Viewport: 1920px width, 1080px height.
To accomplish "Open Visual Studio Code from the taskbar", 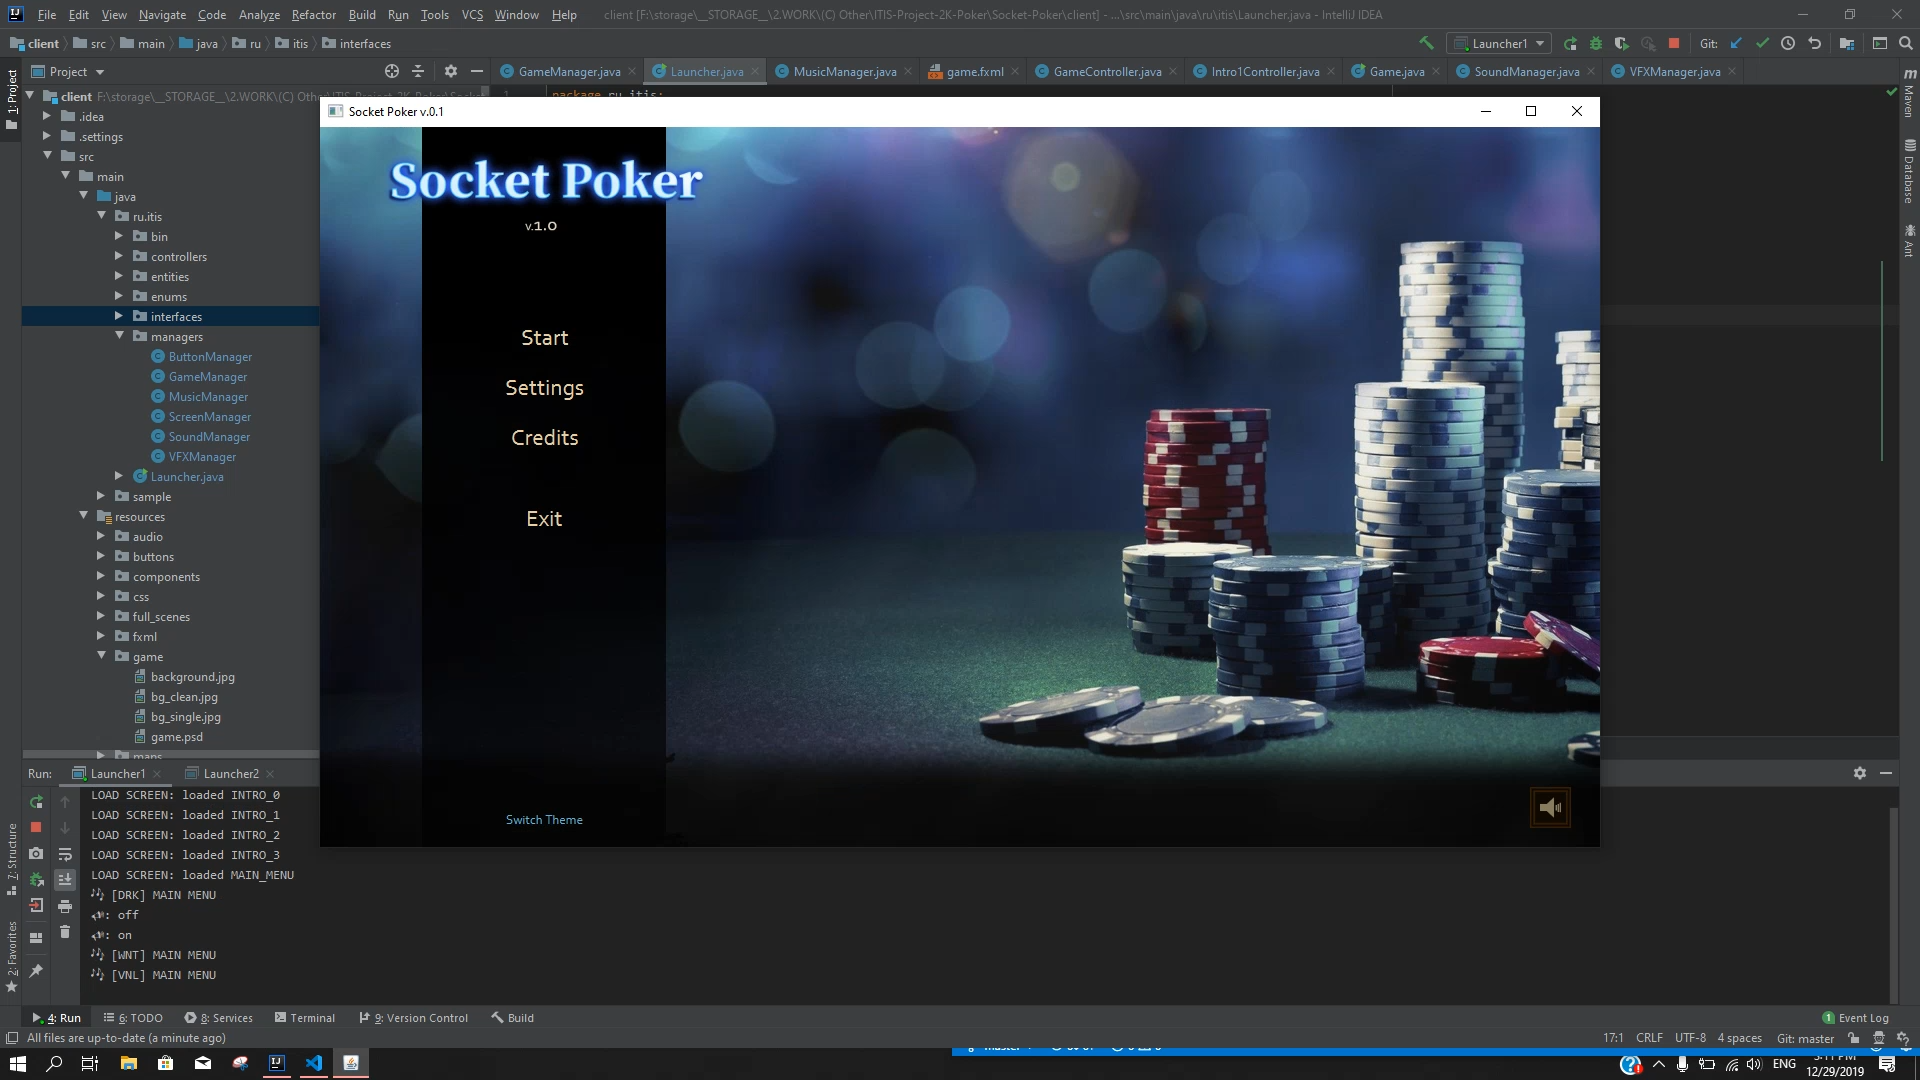I will [x=314, y=1063].
